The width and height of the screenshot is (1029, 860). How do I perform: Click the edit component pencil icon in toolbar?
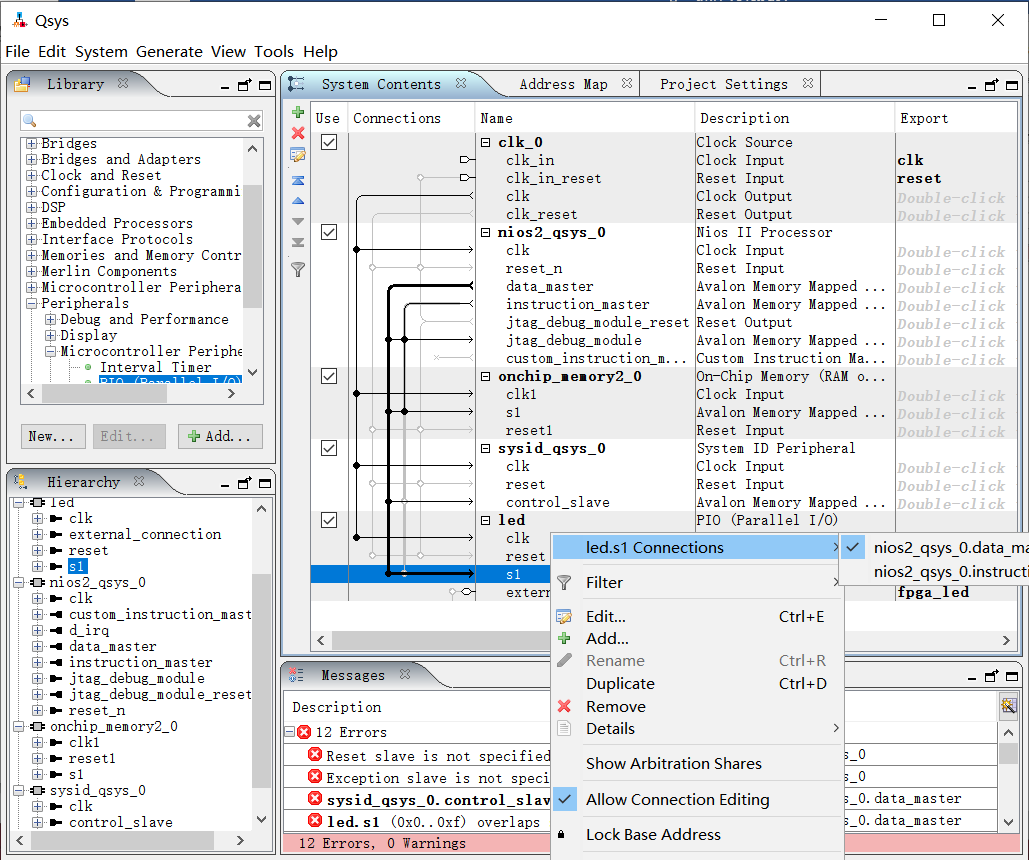(297, 155)
